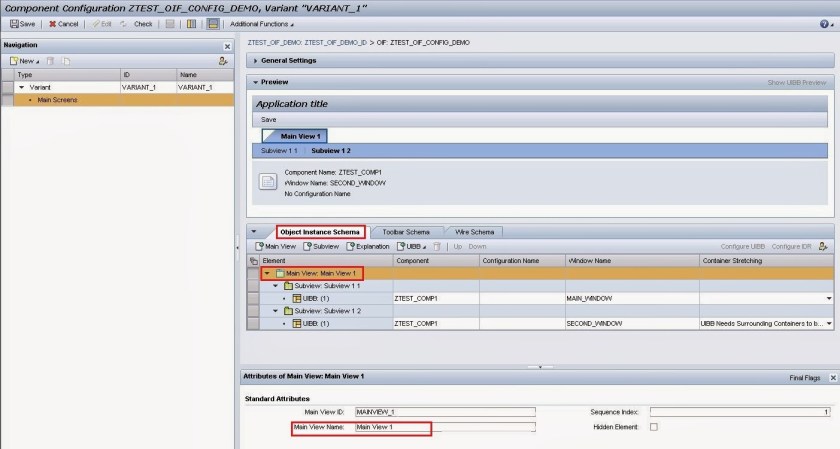Collapse the Preview section
This screenshot has width=840, height=449.
click(256, 82)
